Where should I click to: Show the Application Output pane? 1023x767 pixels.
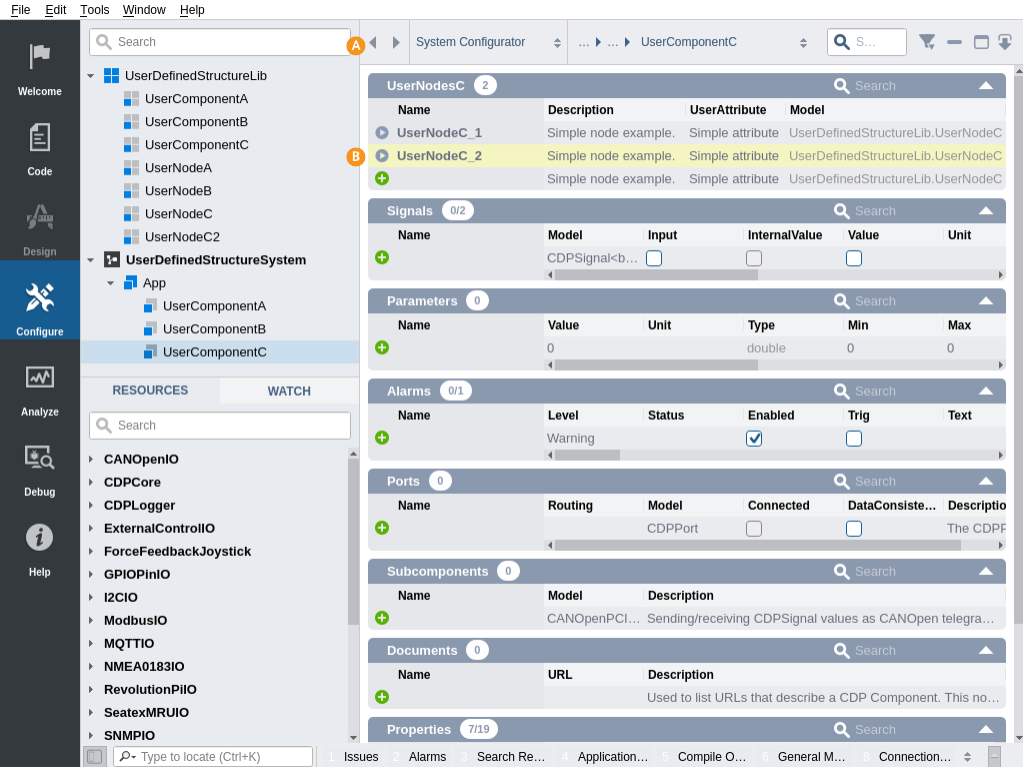[x=605, y=757]
